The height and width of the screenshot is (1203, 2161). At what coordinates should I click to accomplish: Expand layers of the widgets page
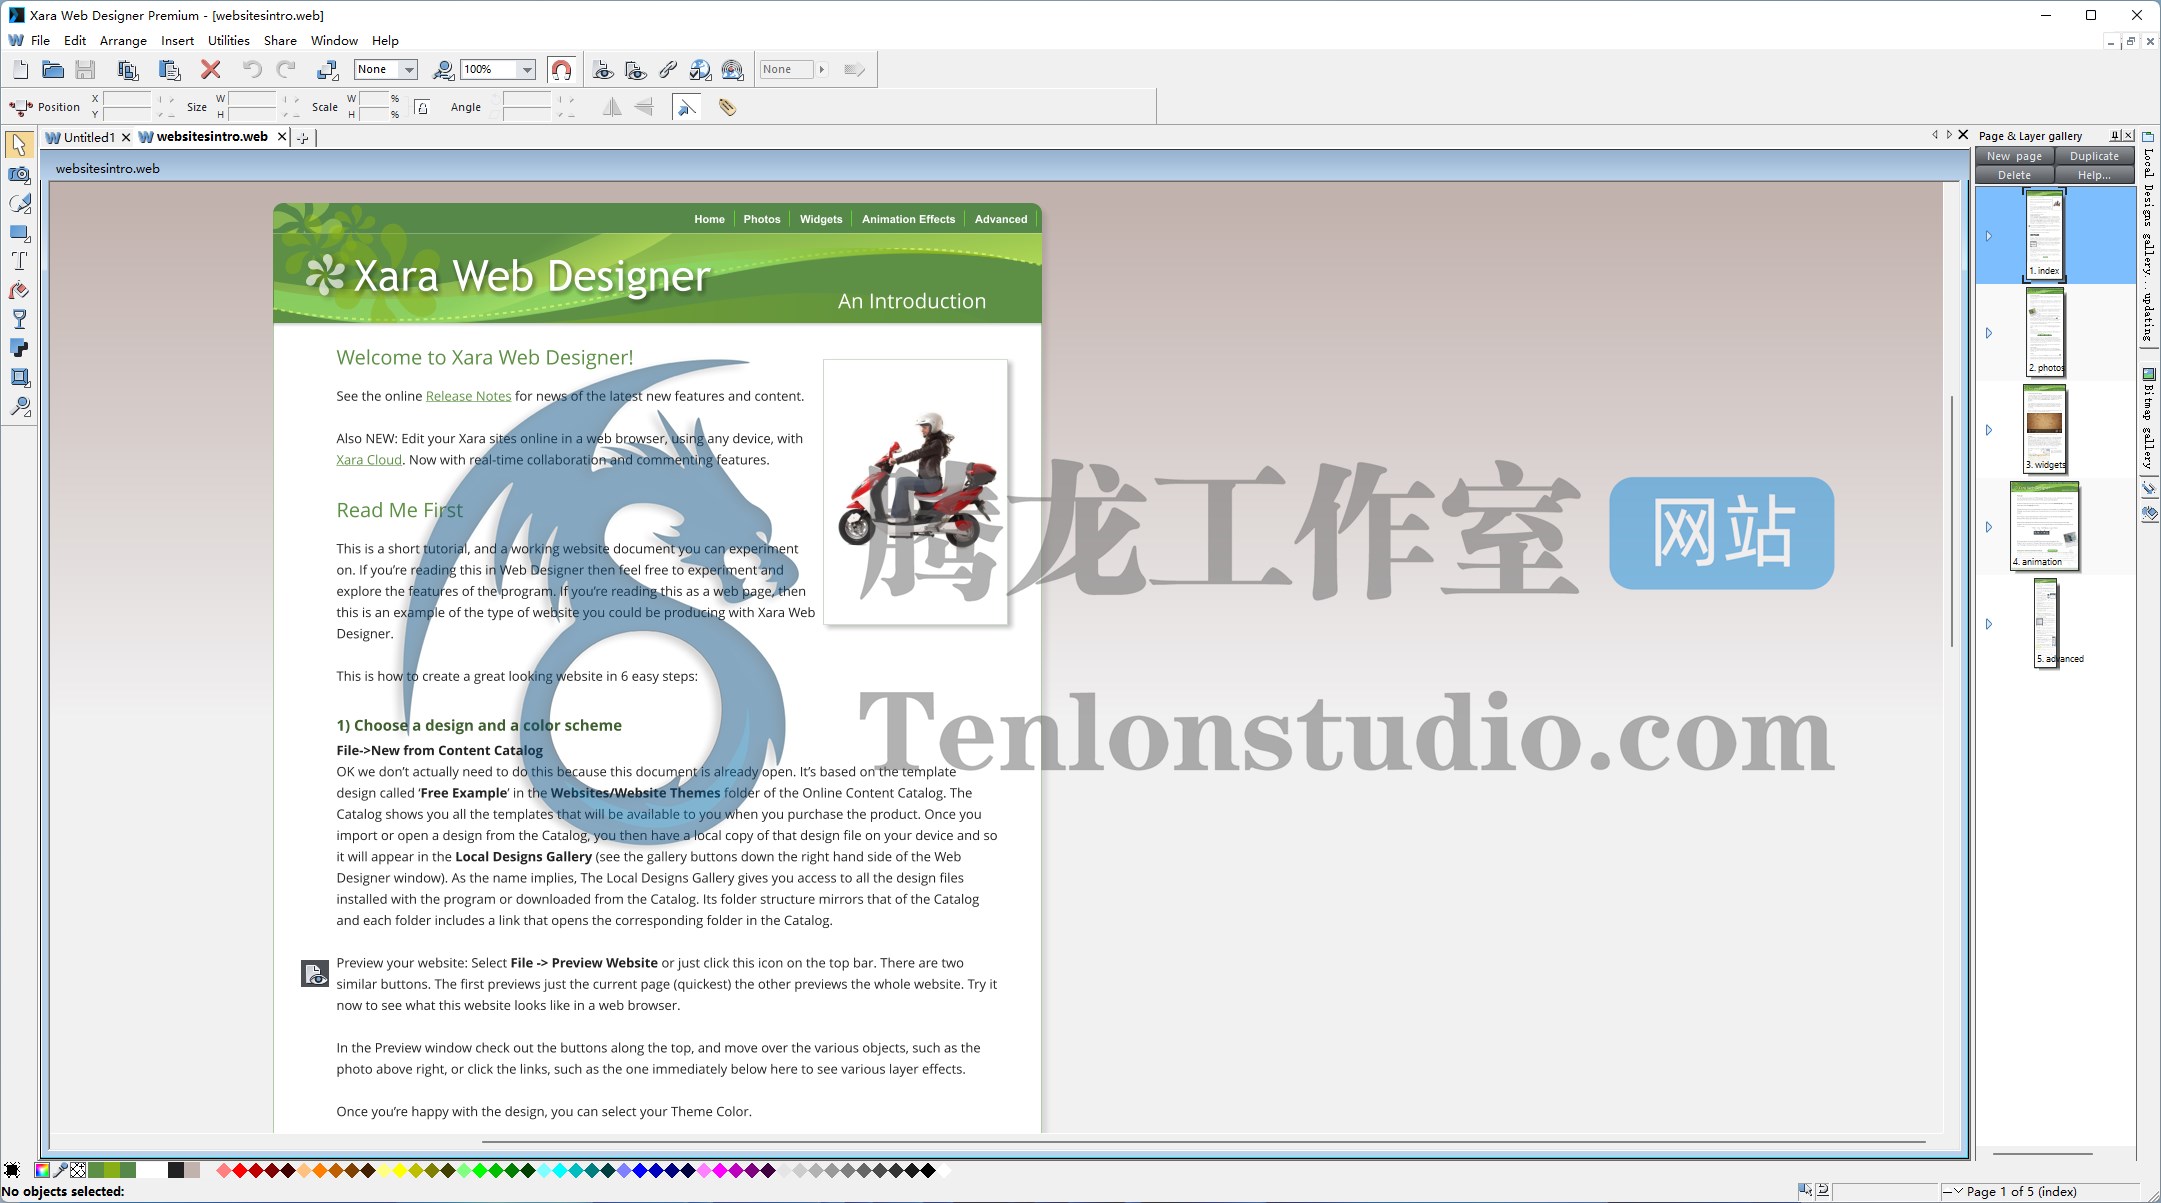coord(1989,431)
